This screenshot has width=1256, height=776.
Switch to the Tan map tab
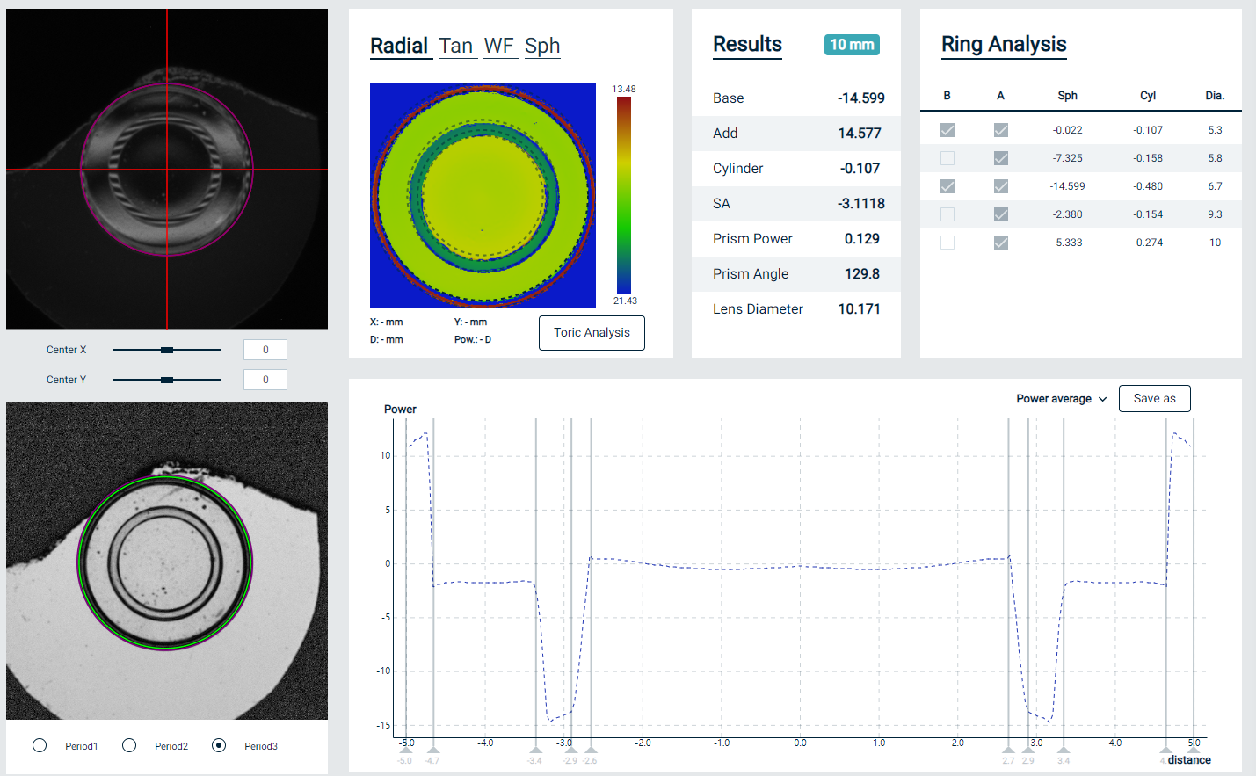tap(456, 46)
